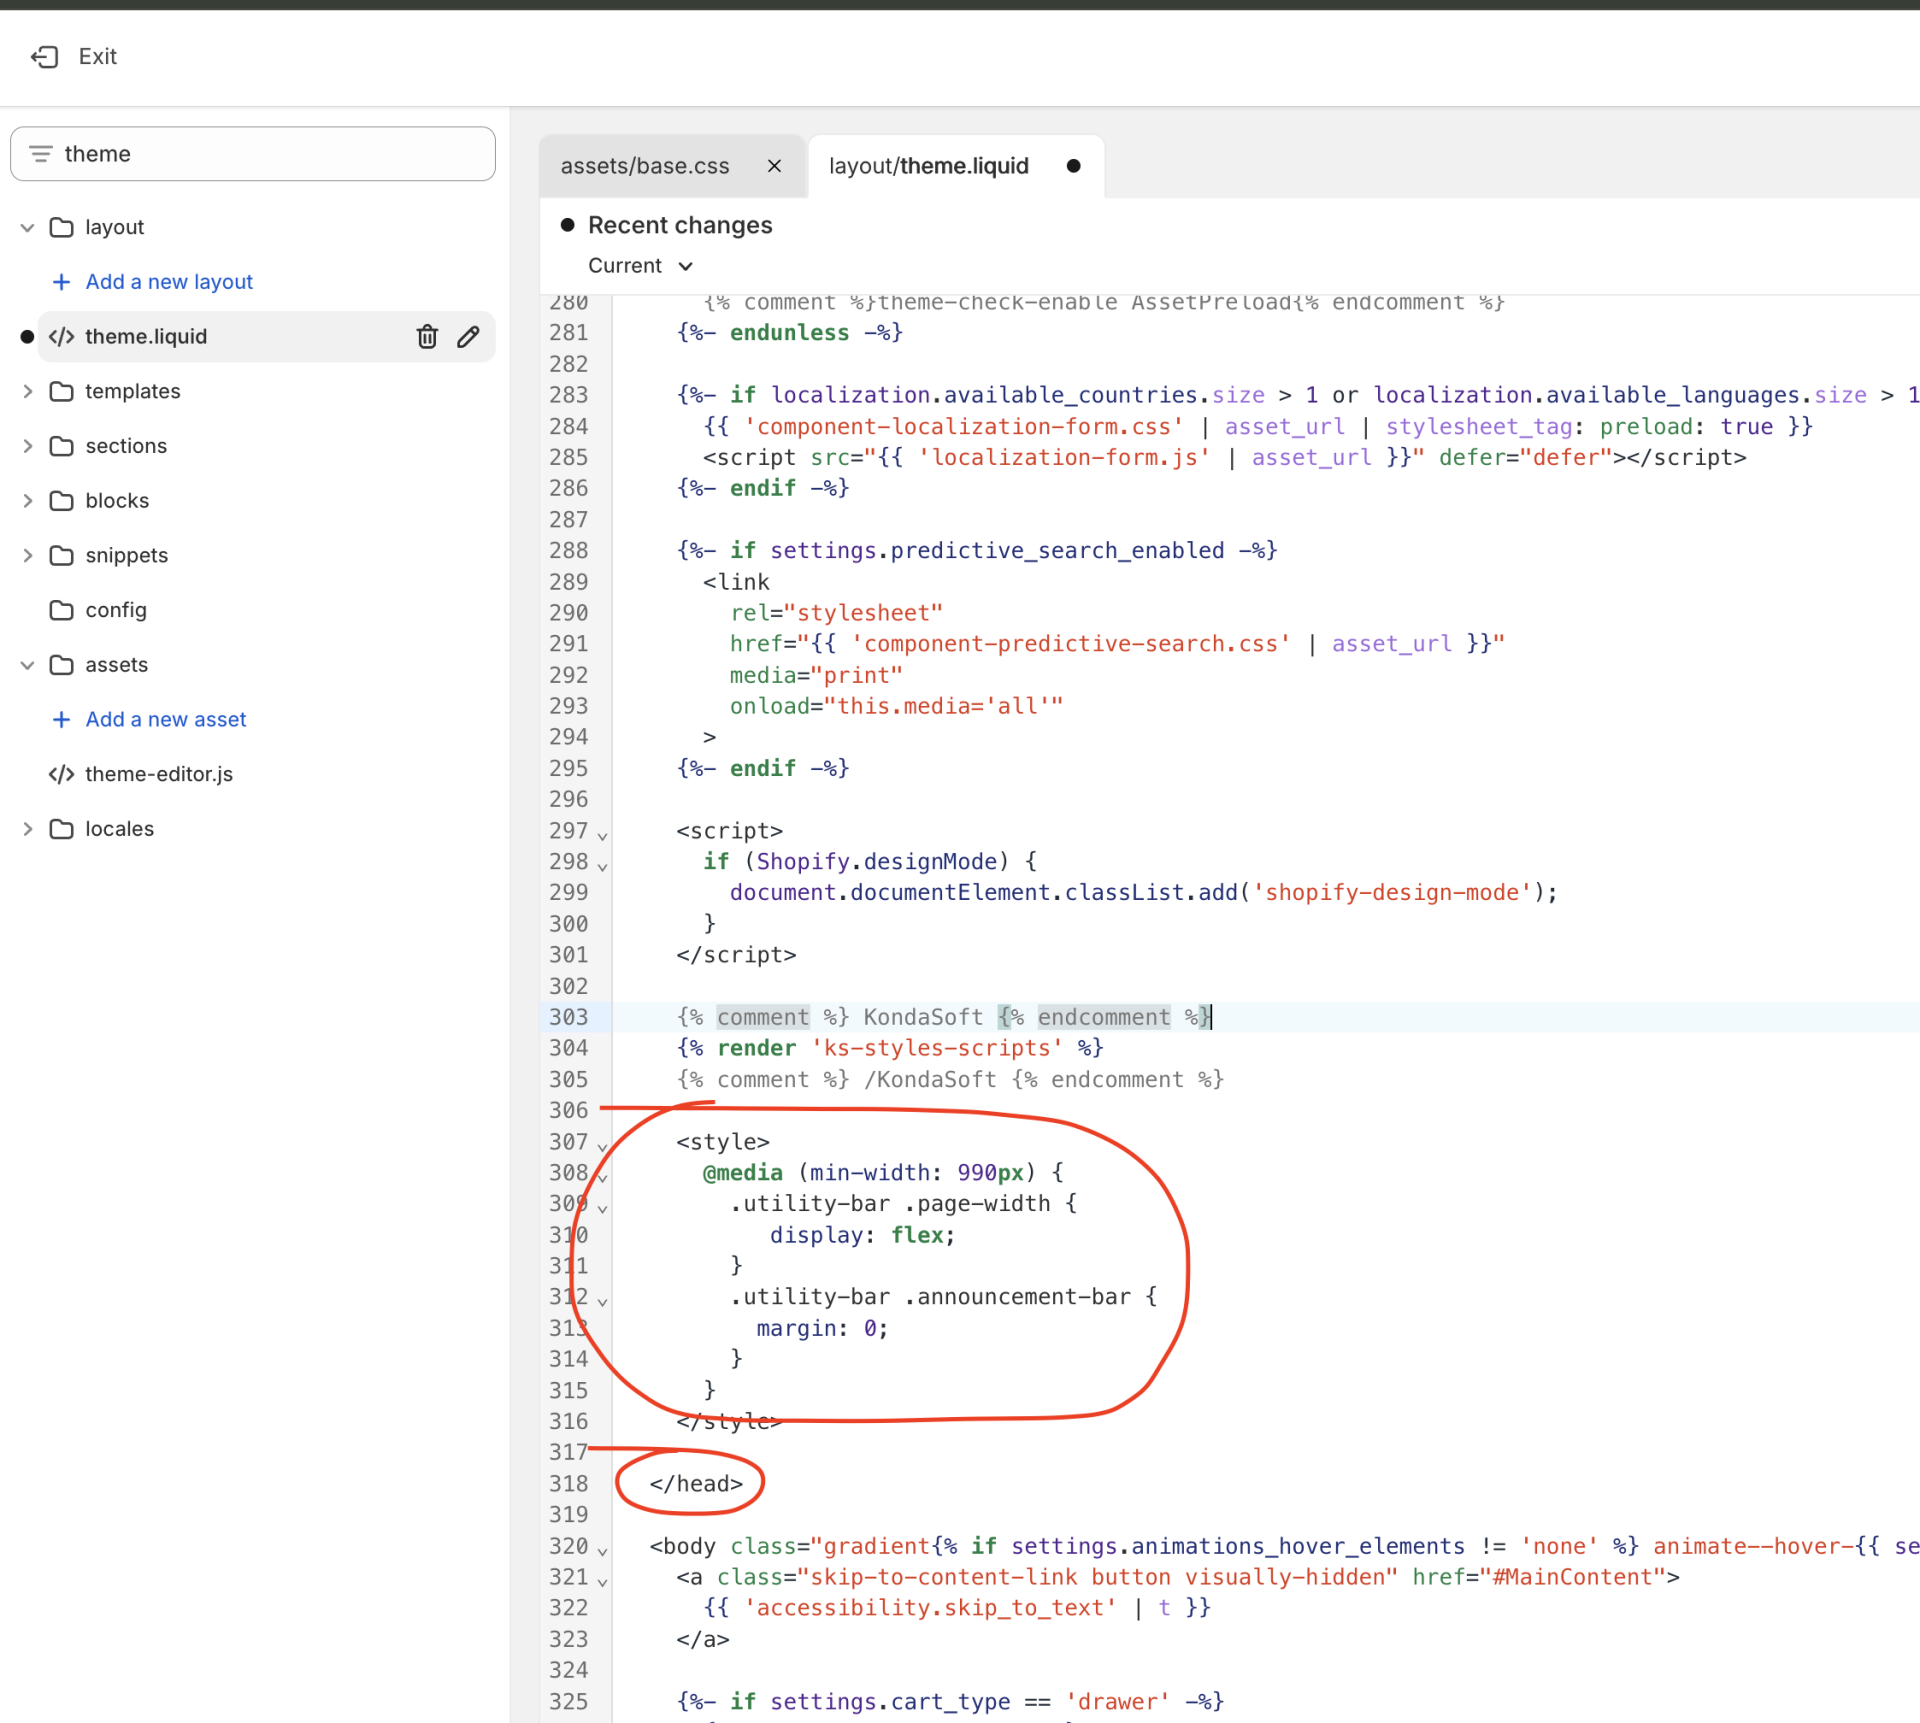Expand the templates folder
This screenshot has height=1723, width=1920.
coord(28,392)
